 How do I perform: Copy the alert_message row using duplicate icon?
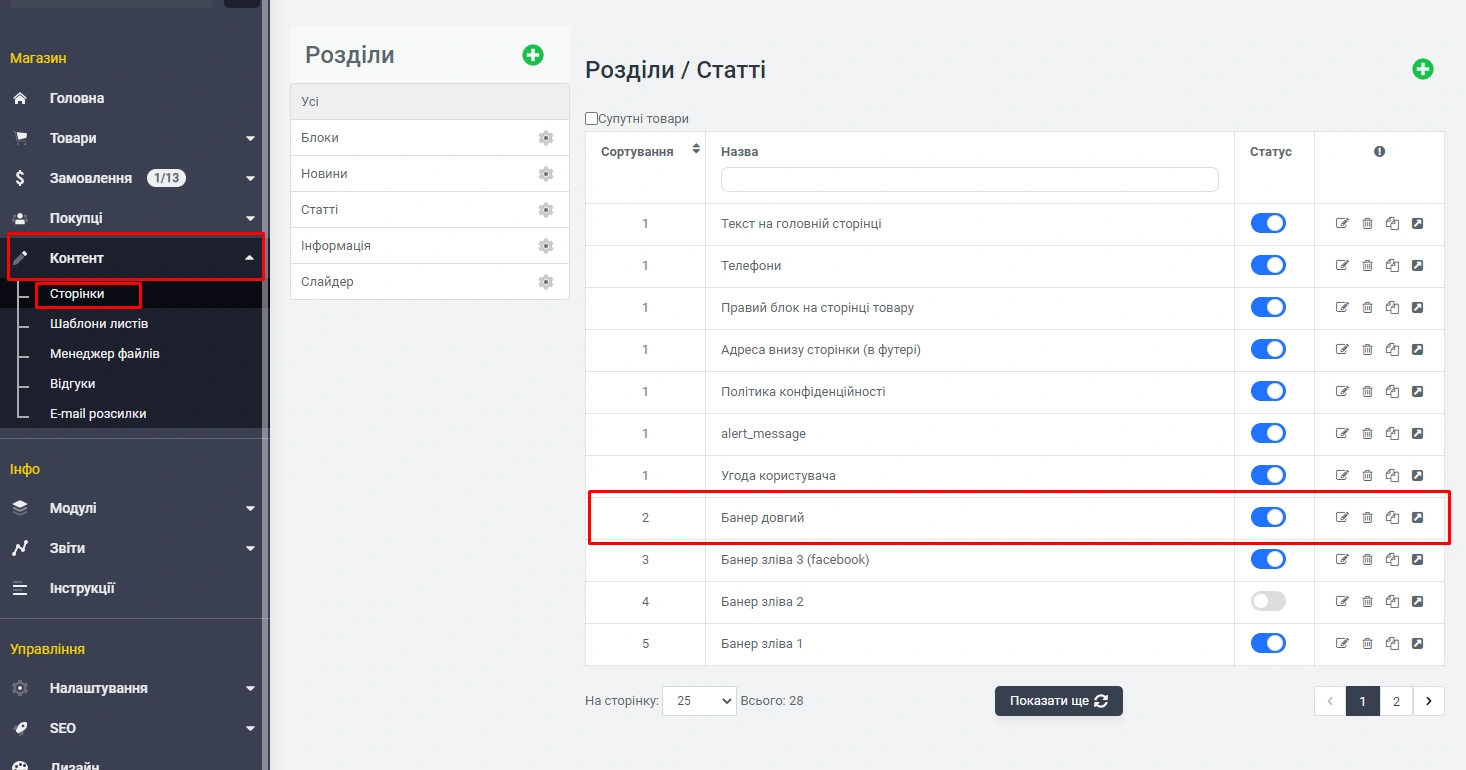[x=1392, y=434]
